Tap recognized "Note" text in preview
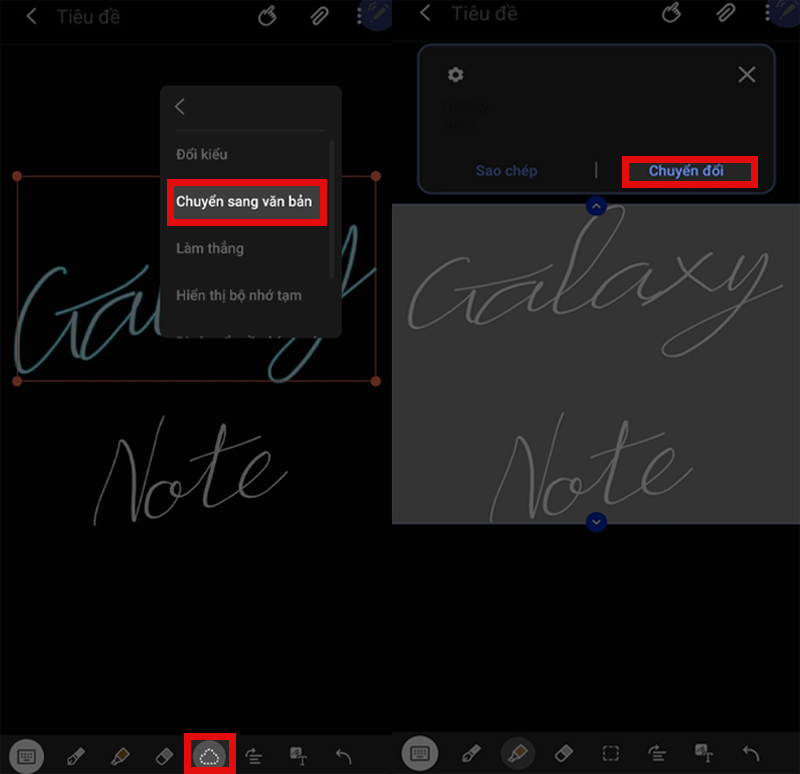Screen dimensions: 800x774 459,123
